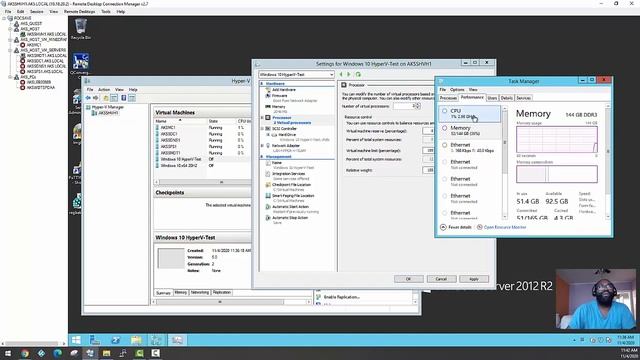This screenshot has height=360, width=640.
Task: Switch to the Processes tab in Task Manager
Action: tap(448, 98)
